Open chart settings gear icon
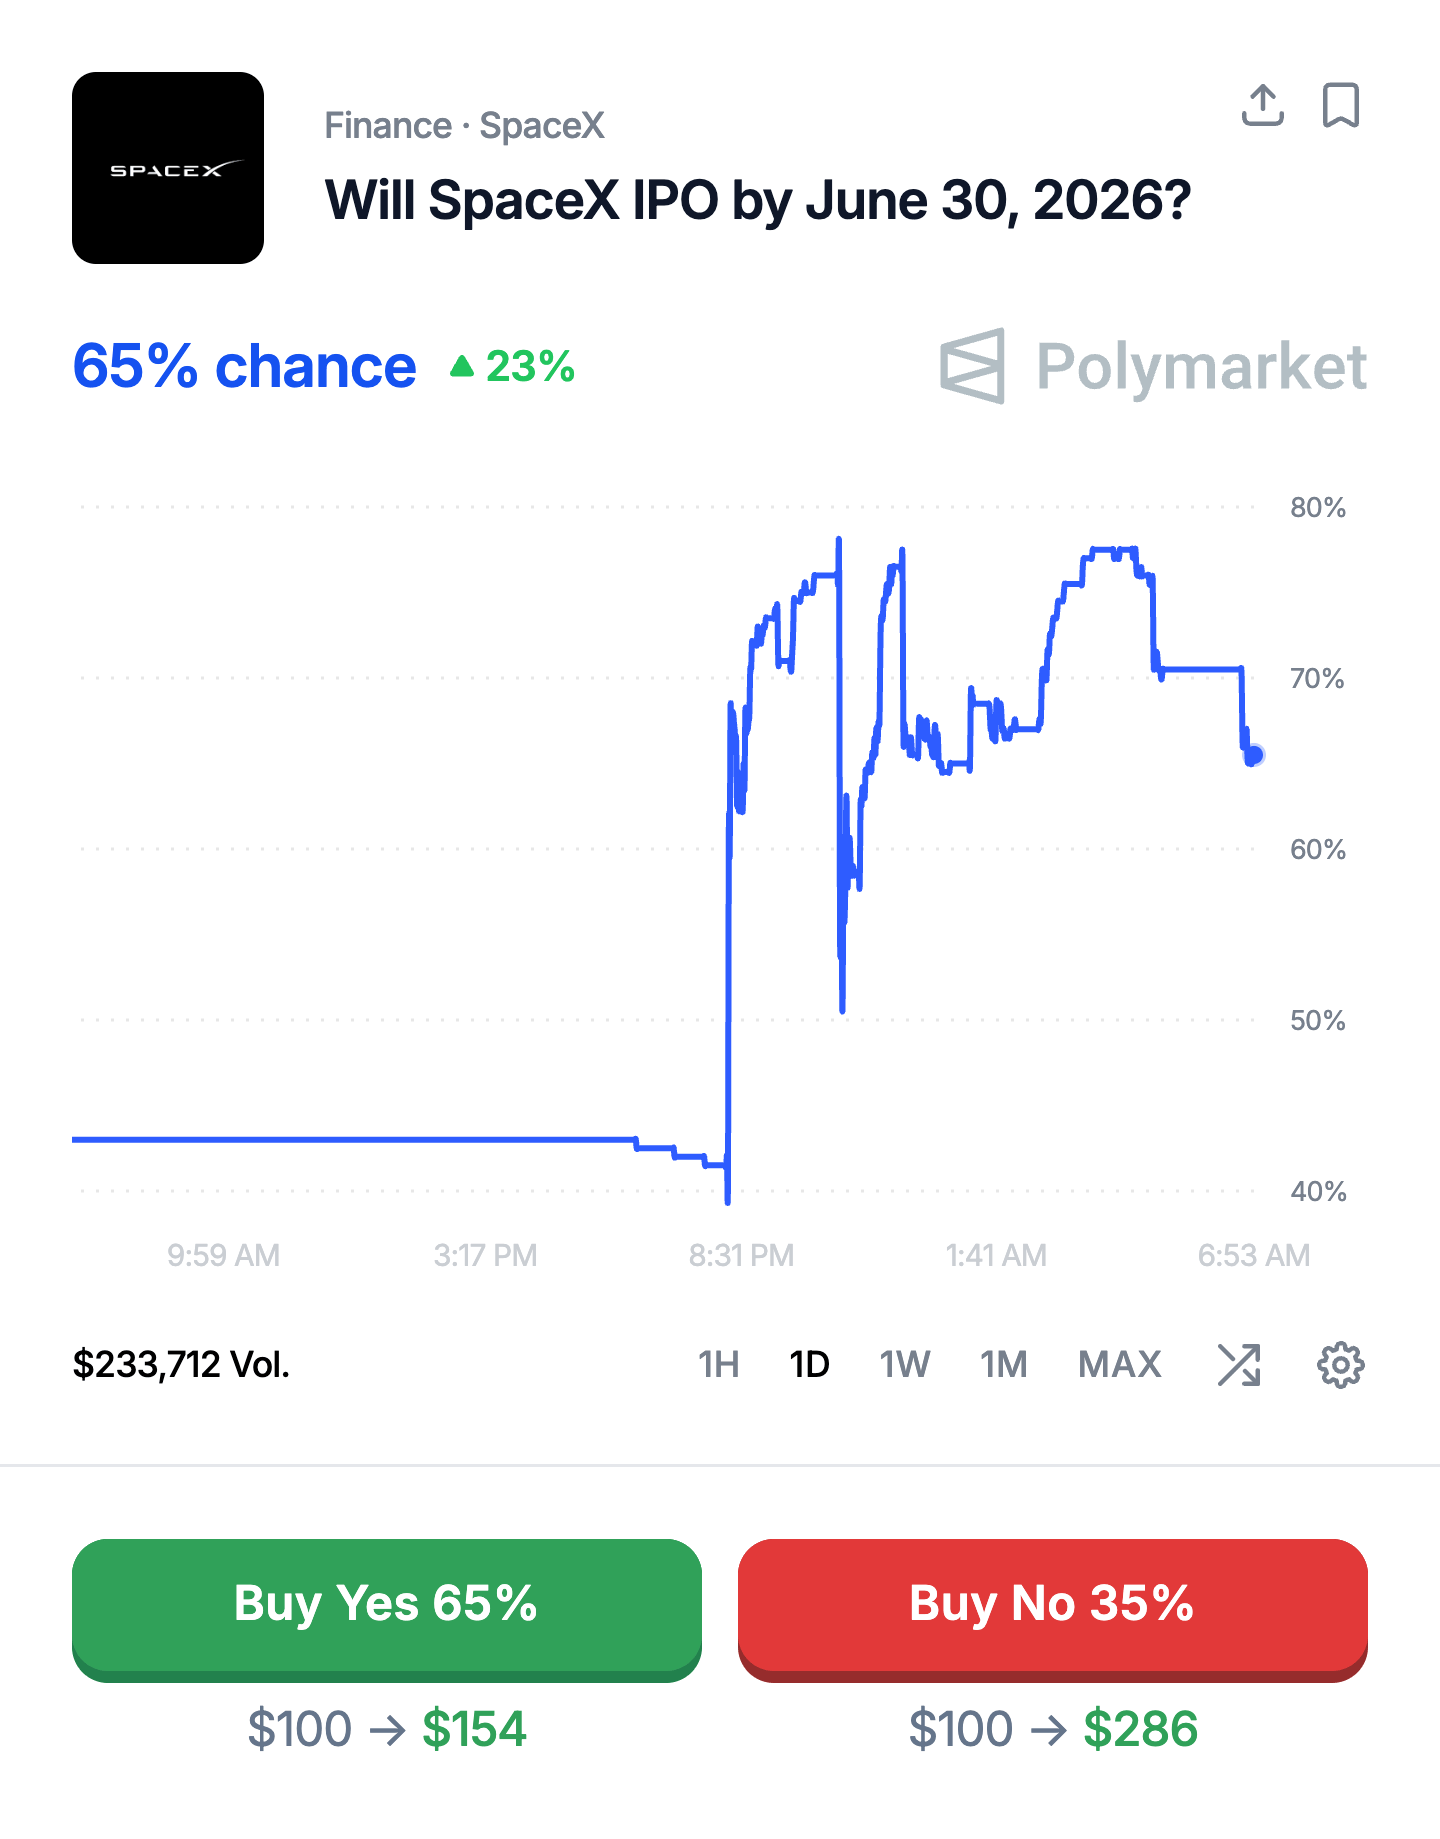 pyautogui.click(x=1340, y=1365)
